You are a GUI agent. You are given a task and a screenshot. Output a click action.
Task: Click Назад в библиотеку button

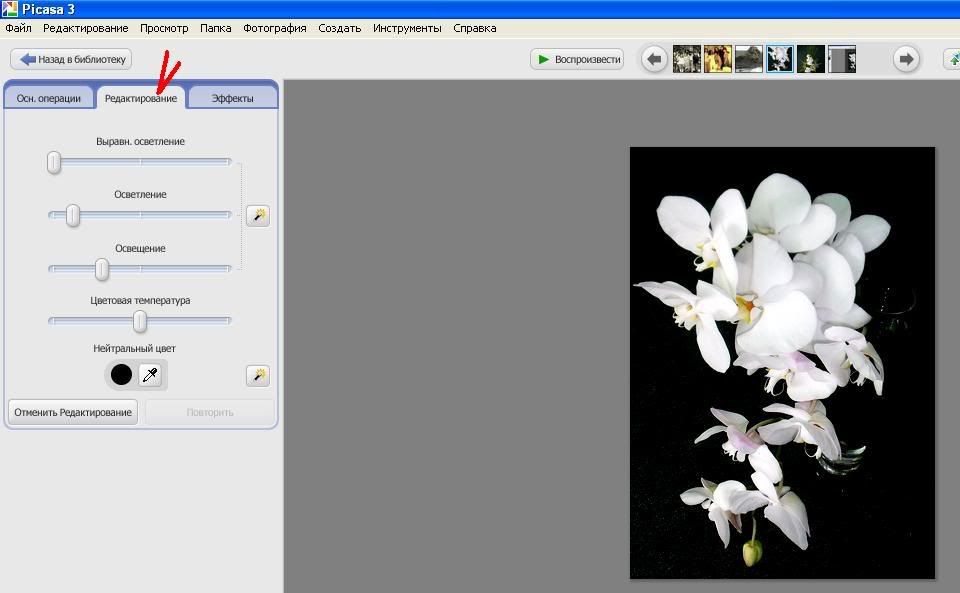coord(71,60)
